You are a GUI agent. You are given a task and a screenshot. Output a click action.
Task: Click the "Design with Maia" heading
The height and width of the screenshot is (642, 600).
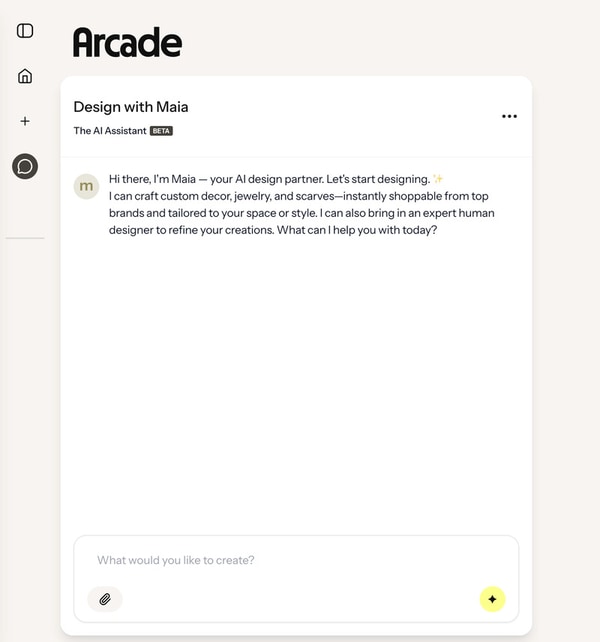[131, 107]
